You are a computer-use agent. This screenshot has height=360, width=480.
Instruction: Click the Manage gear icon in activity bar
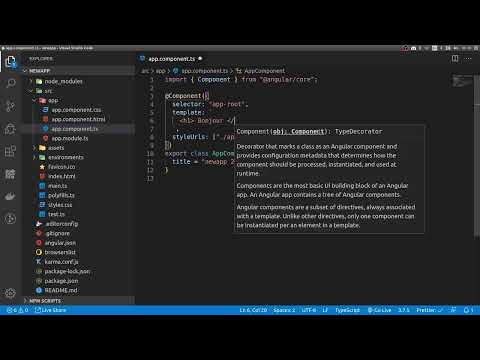(x=11, y=293)
